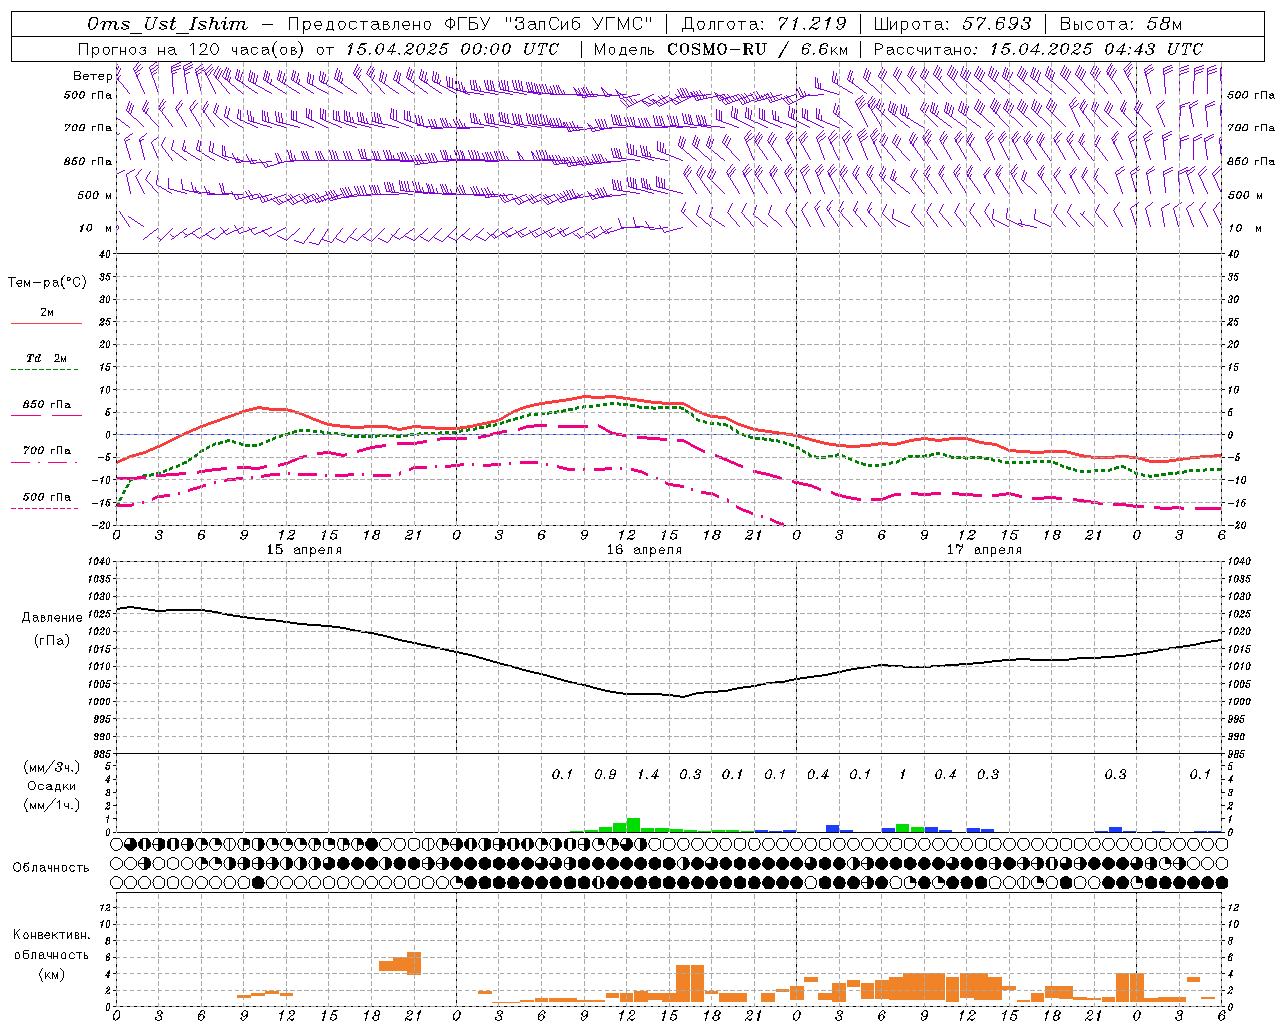The width and height of the screenshot is (1280, 1024).
Task: Select the "Тем-ра(°C)" temperature label
Action: (x=47, y=283)
